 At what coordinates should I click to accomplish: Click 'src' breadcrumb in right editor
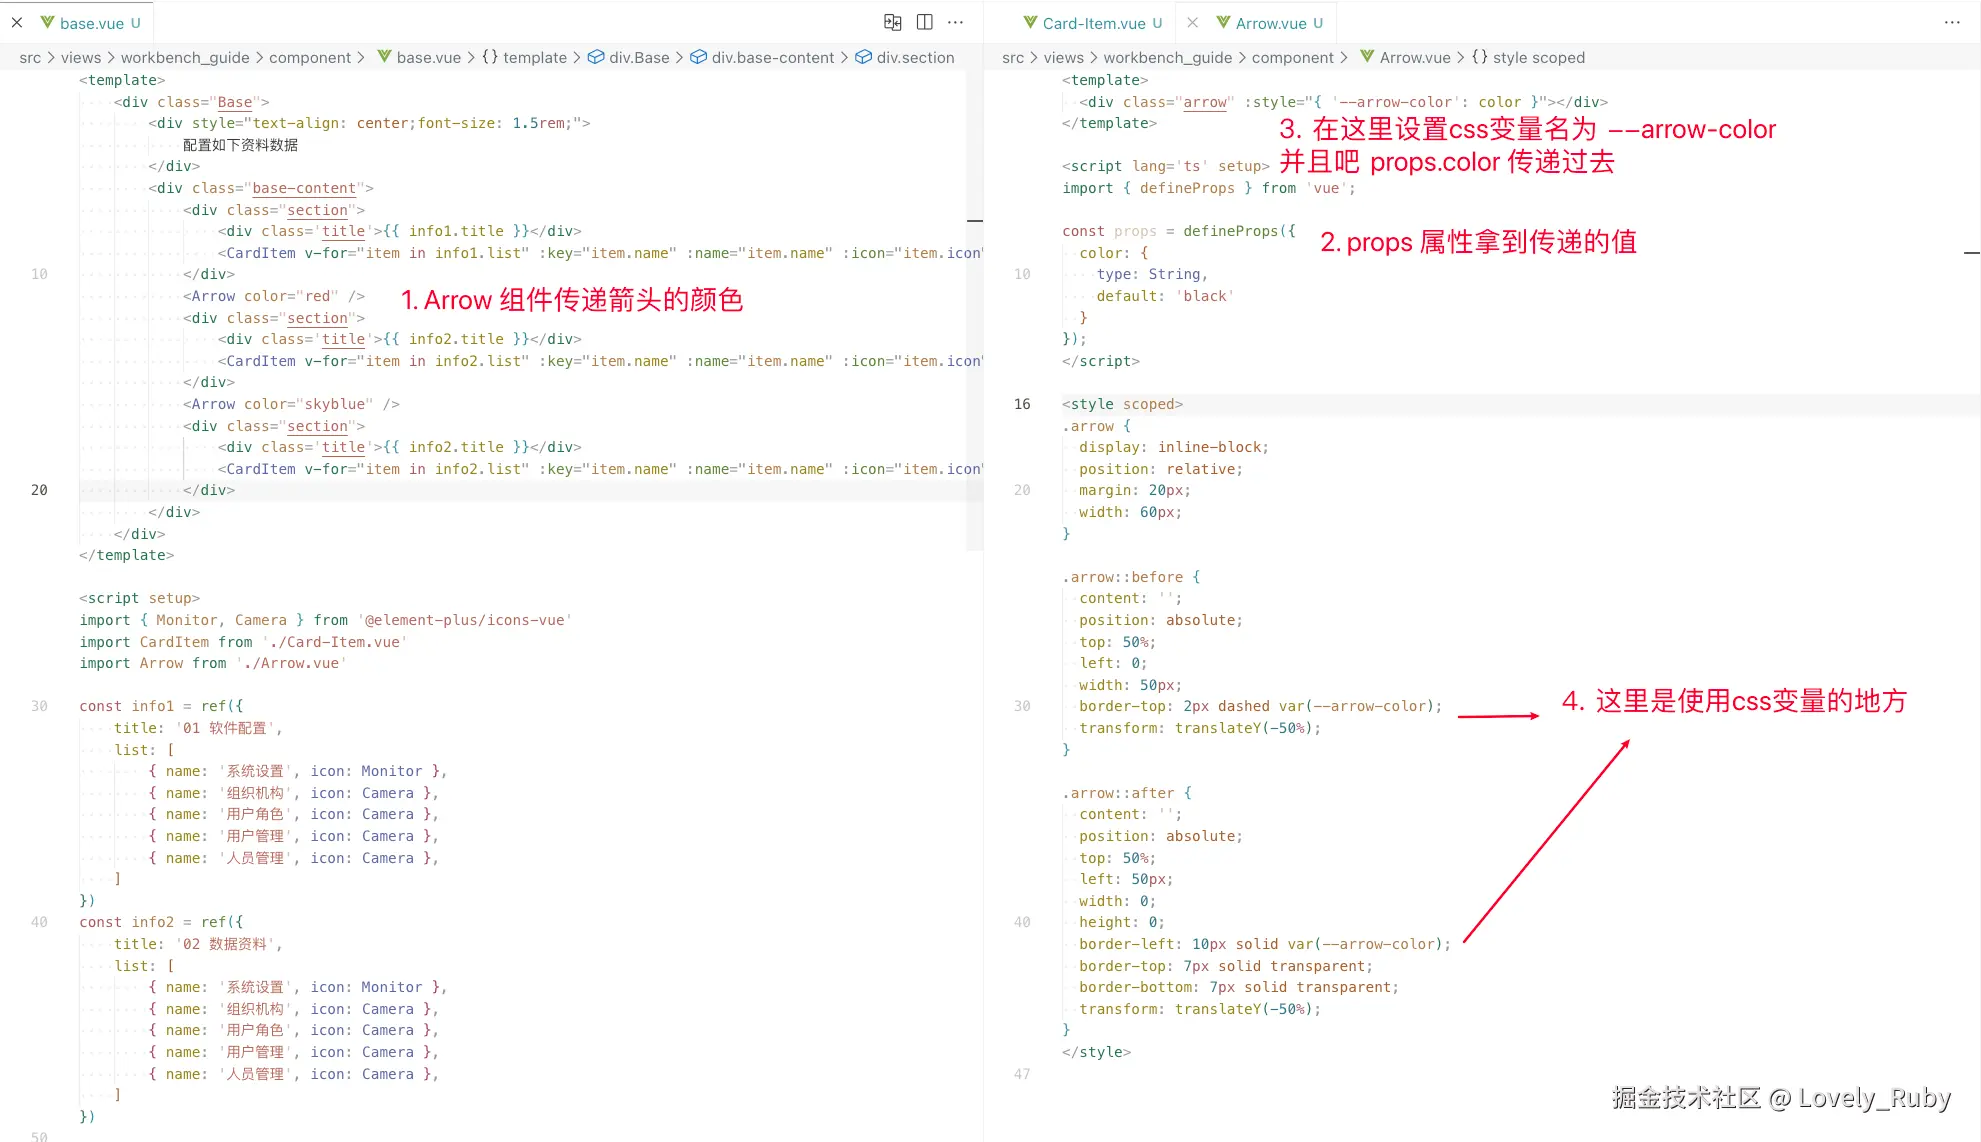(x=1013, y=58)
